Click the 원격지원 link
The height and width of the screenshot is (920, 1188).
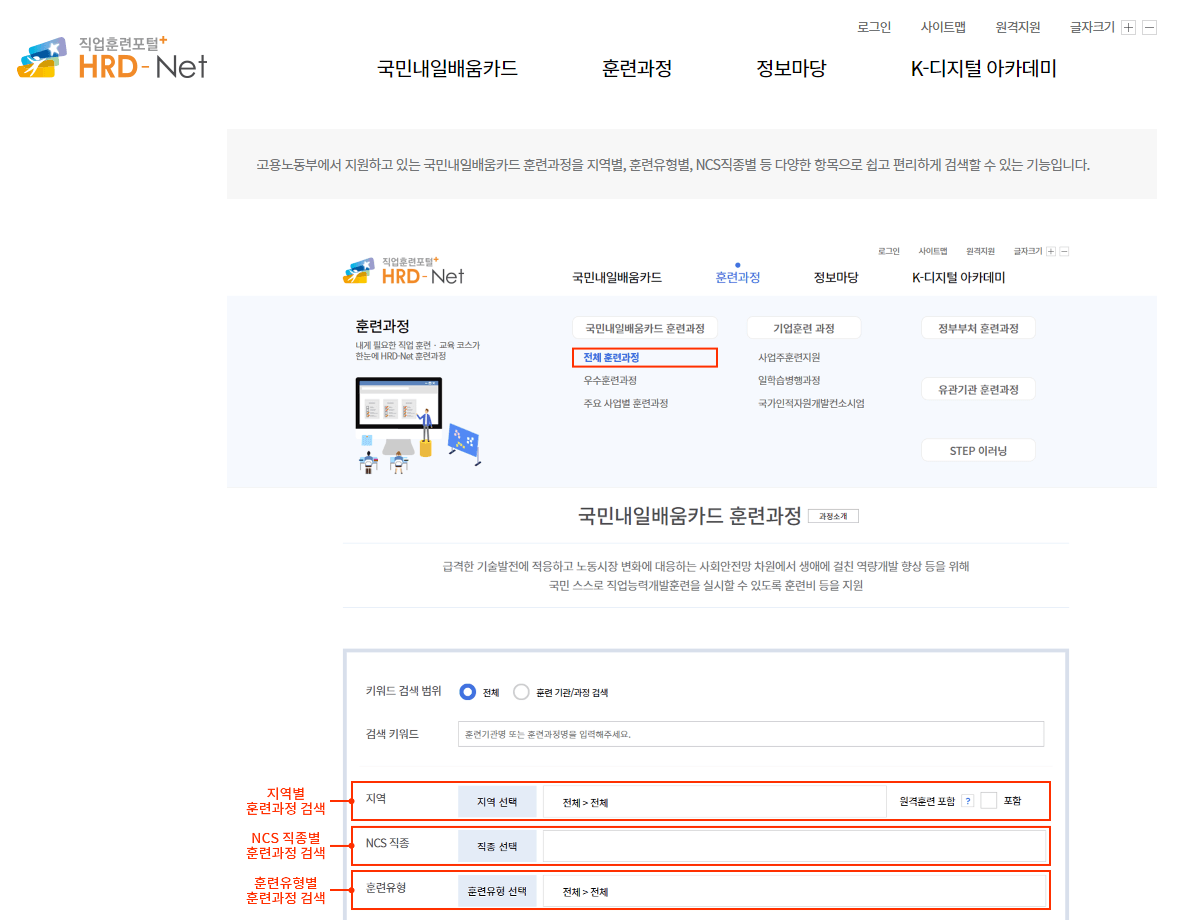(x=1017, y=27)
